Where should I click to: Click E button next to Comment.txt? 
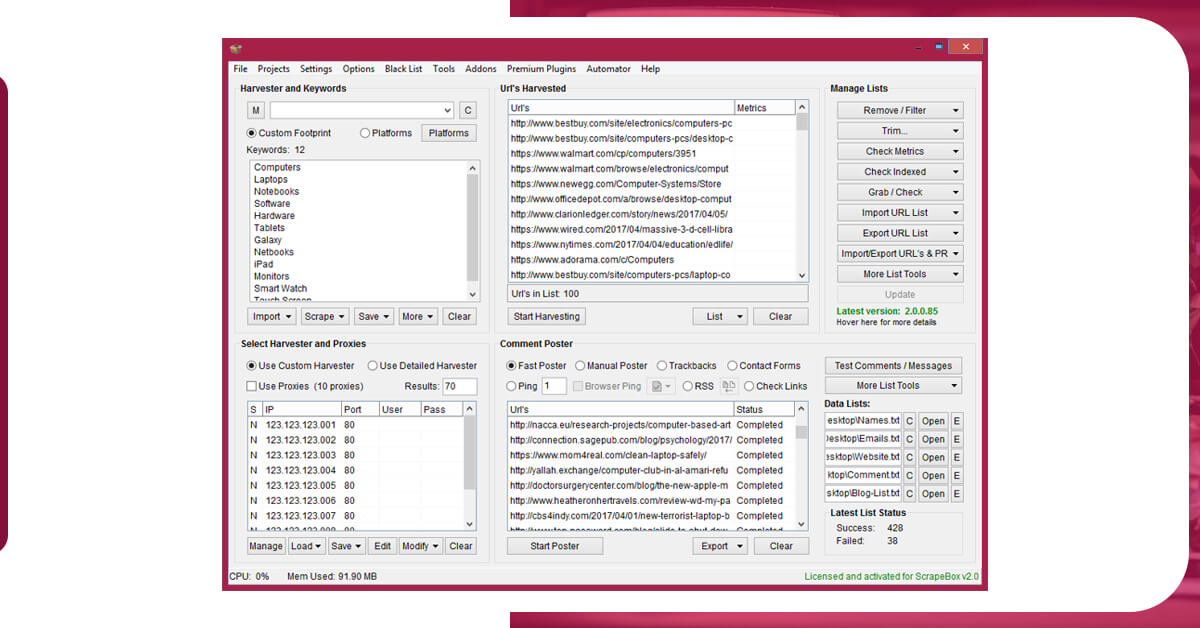pyautogui.click(x=957, y=475)
